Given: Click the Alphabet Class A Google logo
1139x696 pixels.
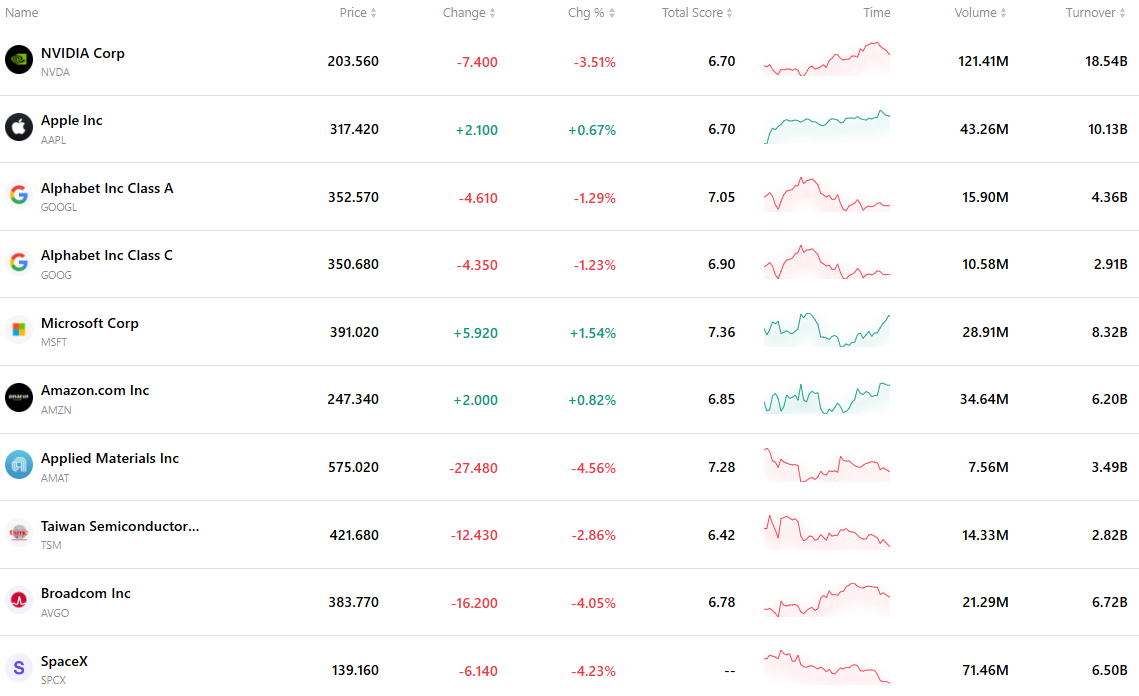Looking at the screenshot, I should pos(19,195).
